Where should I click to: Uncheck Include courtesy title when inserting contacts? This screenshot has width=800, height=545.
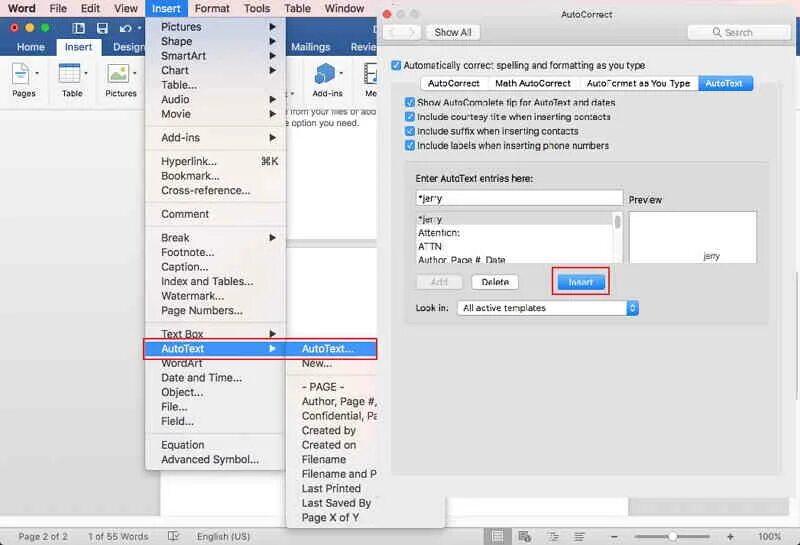pyautogui.click(x=409, y=116)
